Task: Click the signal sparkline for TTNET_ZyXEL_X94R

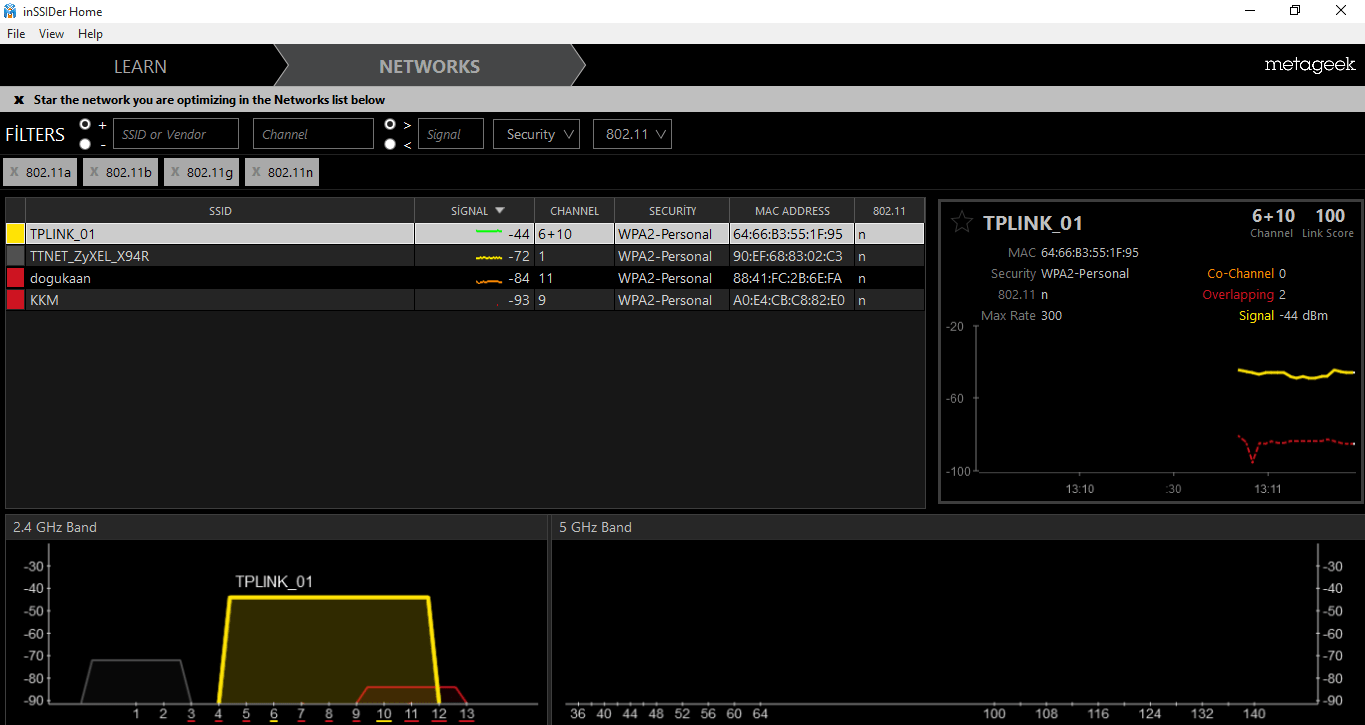Action: coord(488,257)
